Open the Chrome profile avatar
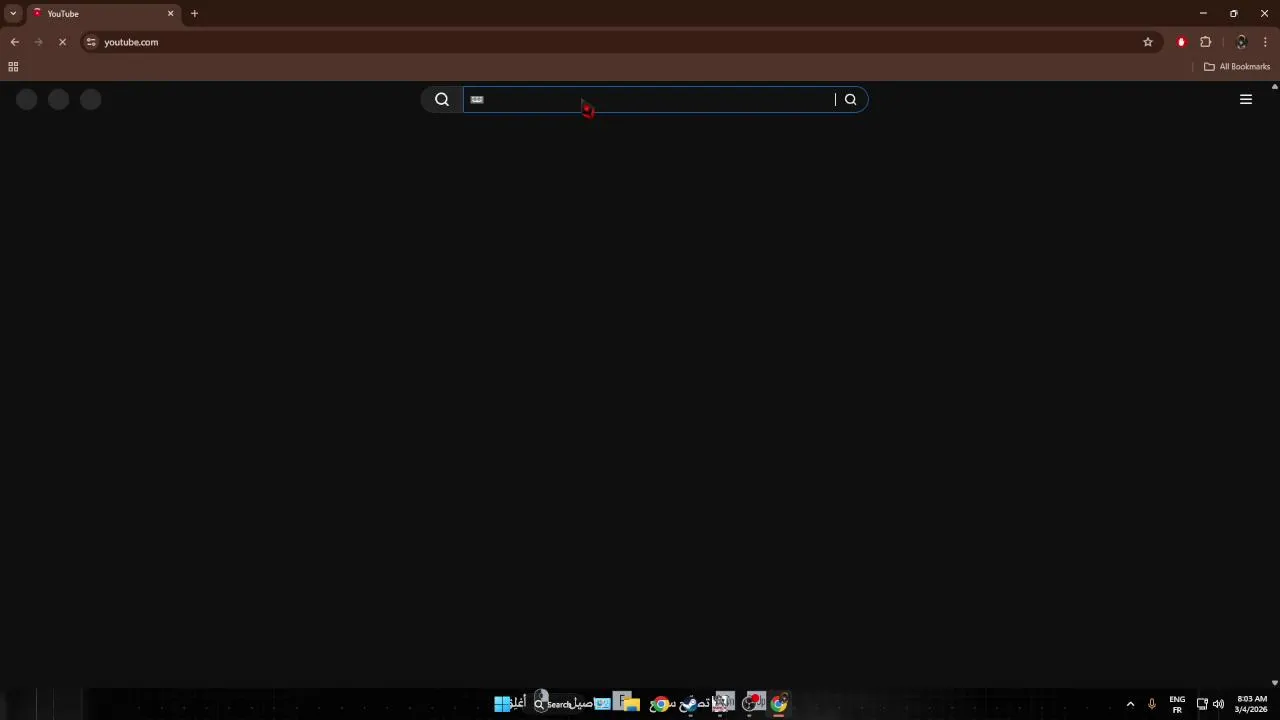This screenshot has width=1280, height=720. coord(1241,42)
